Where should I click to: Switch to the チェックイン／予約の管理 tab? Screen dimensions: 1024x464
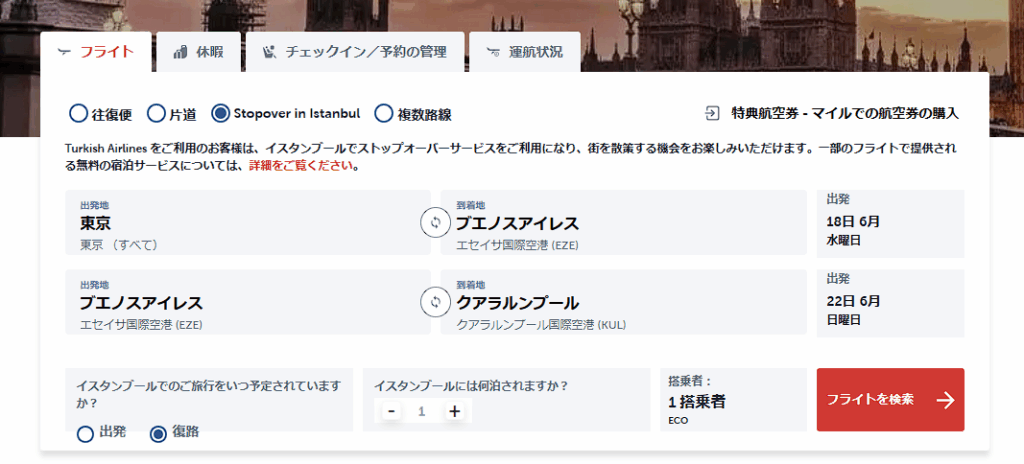[x=356, y=52]
